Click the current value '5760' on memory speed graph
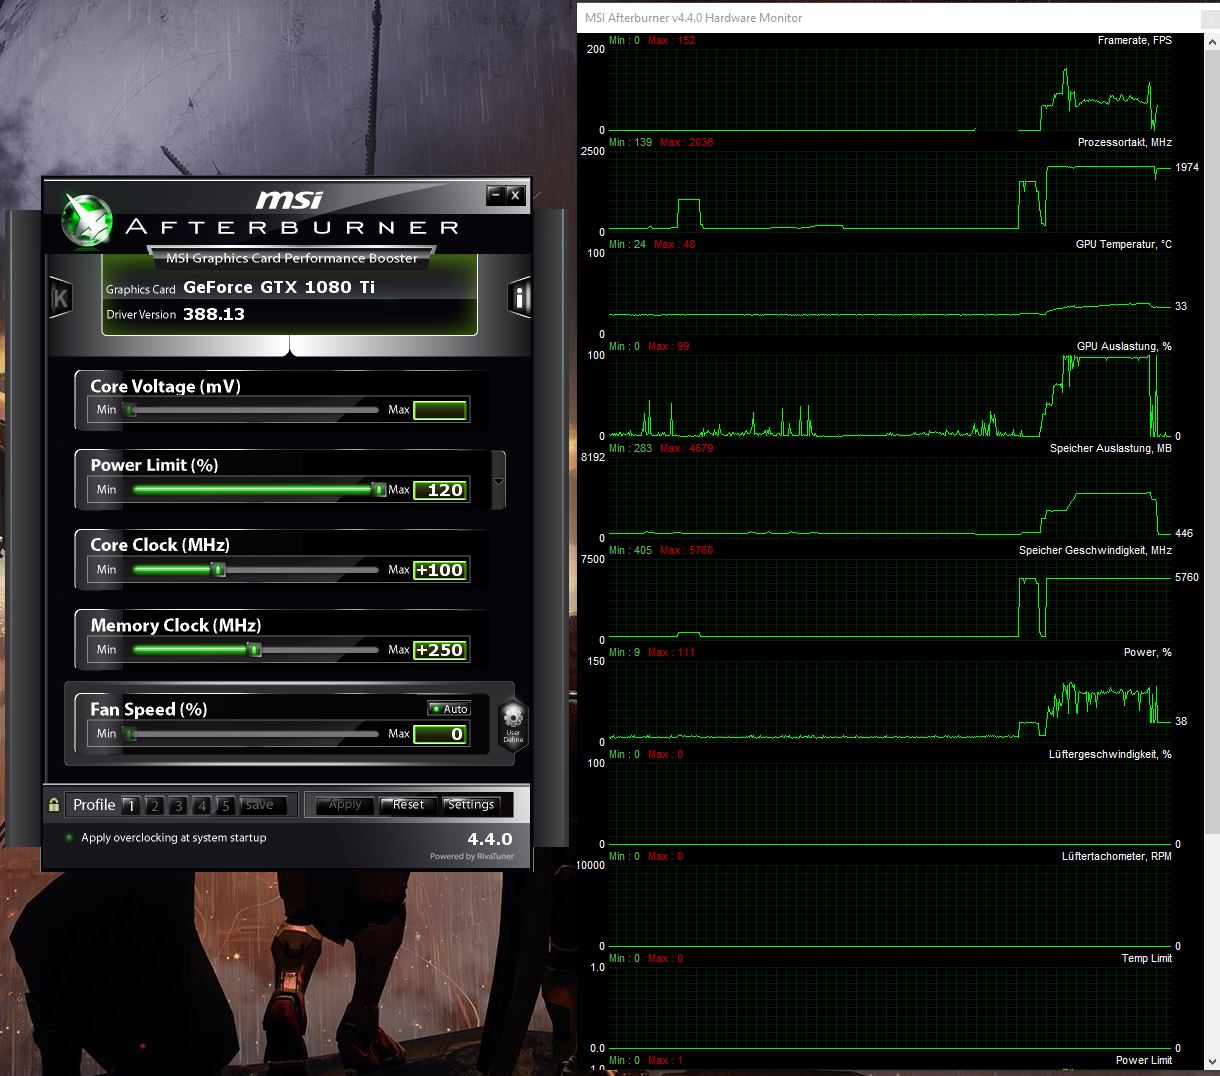Screen dimensions: 1220x1076 (x=1187, y=577)
